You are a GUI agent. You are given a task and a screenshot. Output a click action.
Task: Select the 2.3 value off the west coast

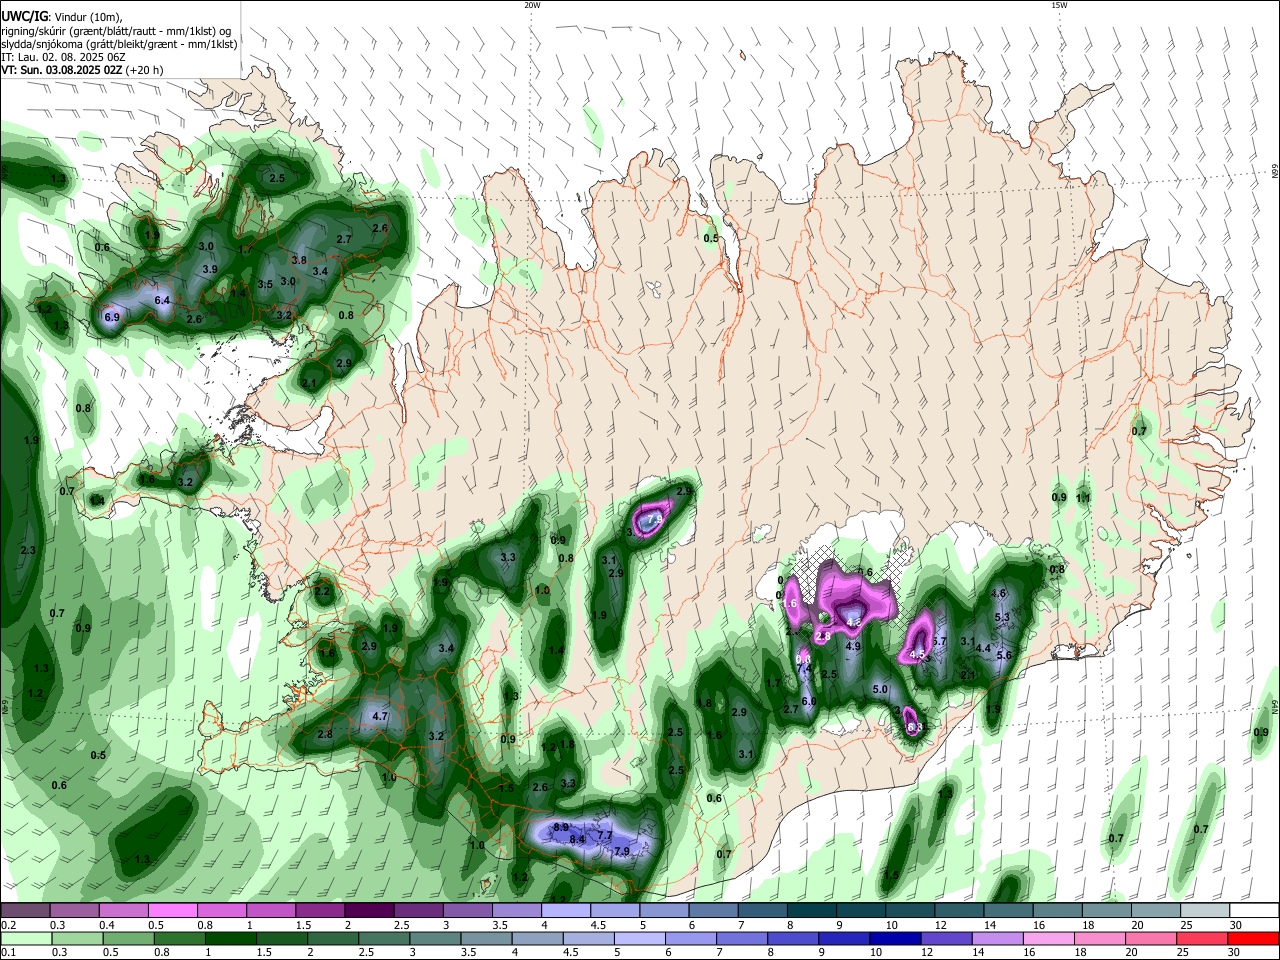click(28, 550)
